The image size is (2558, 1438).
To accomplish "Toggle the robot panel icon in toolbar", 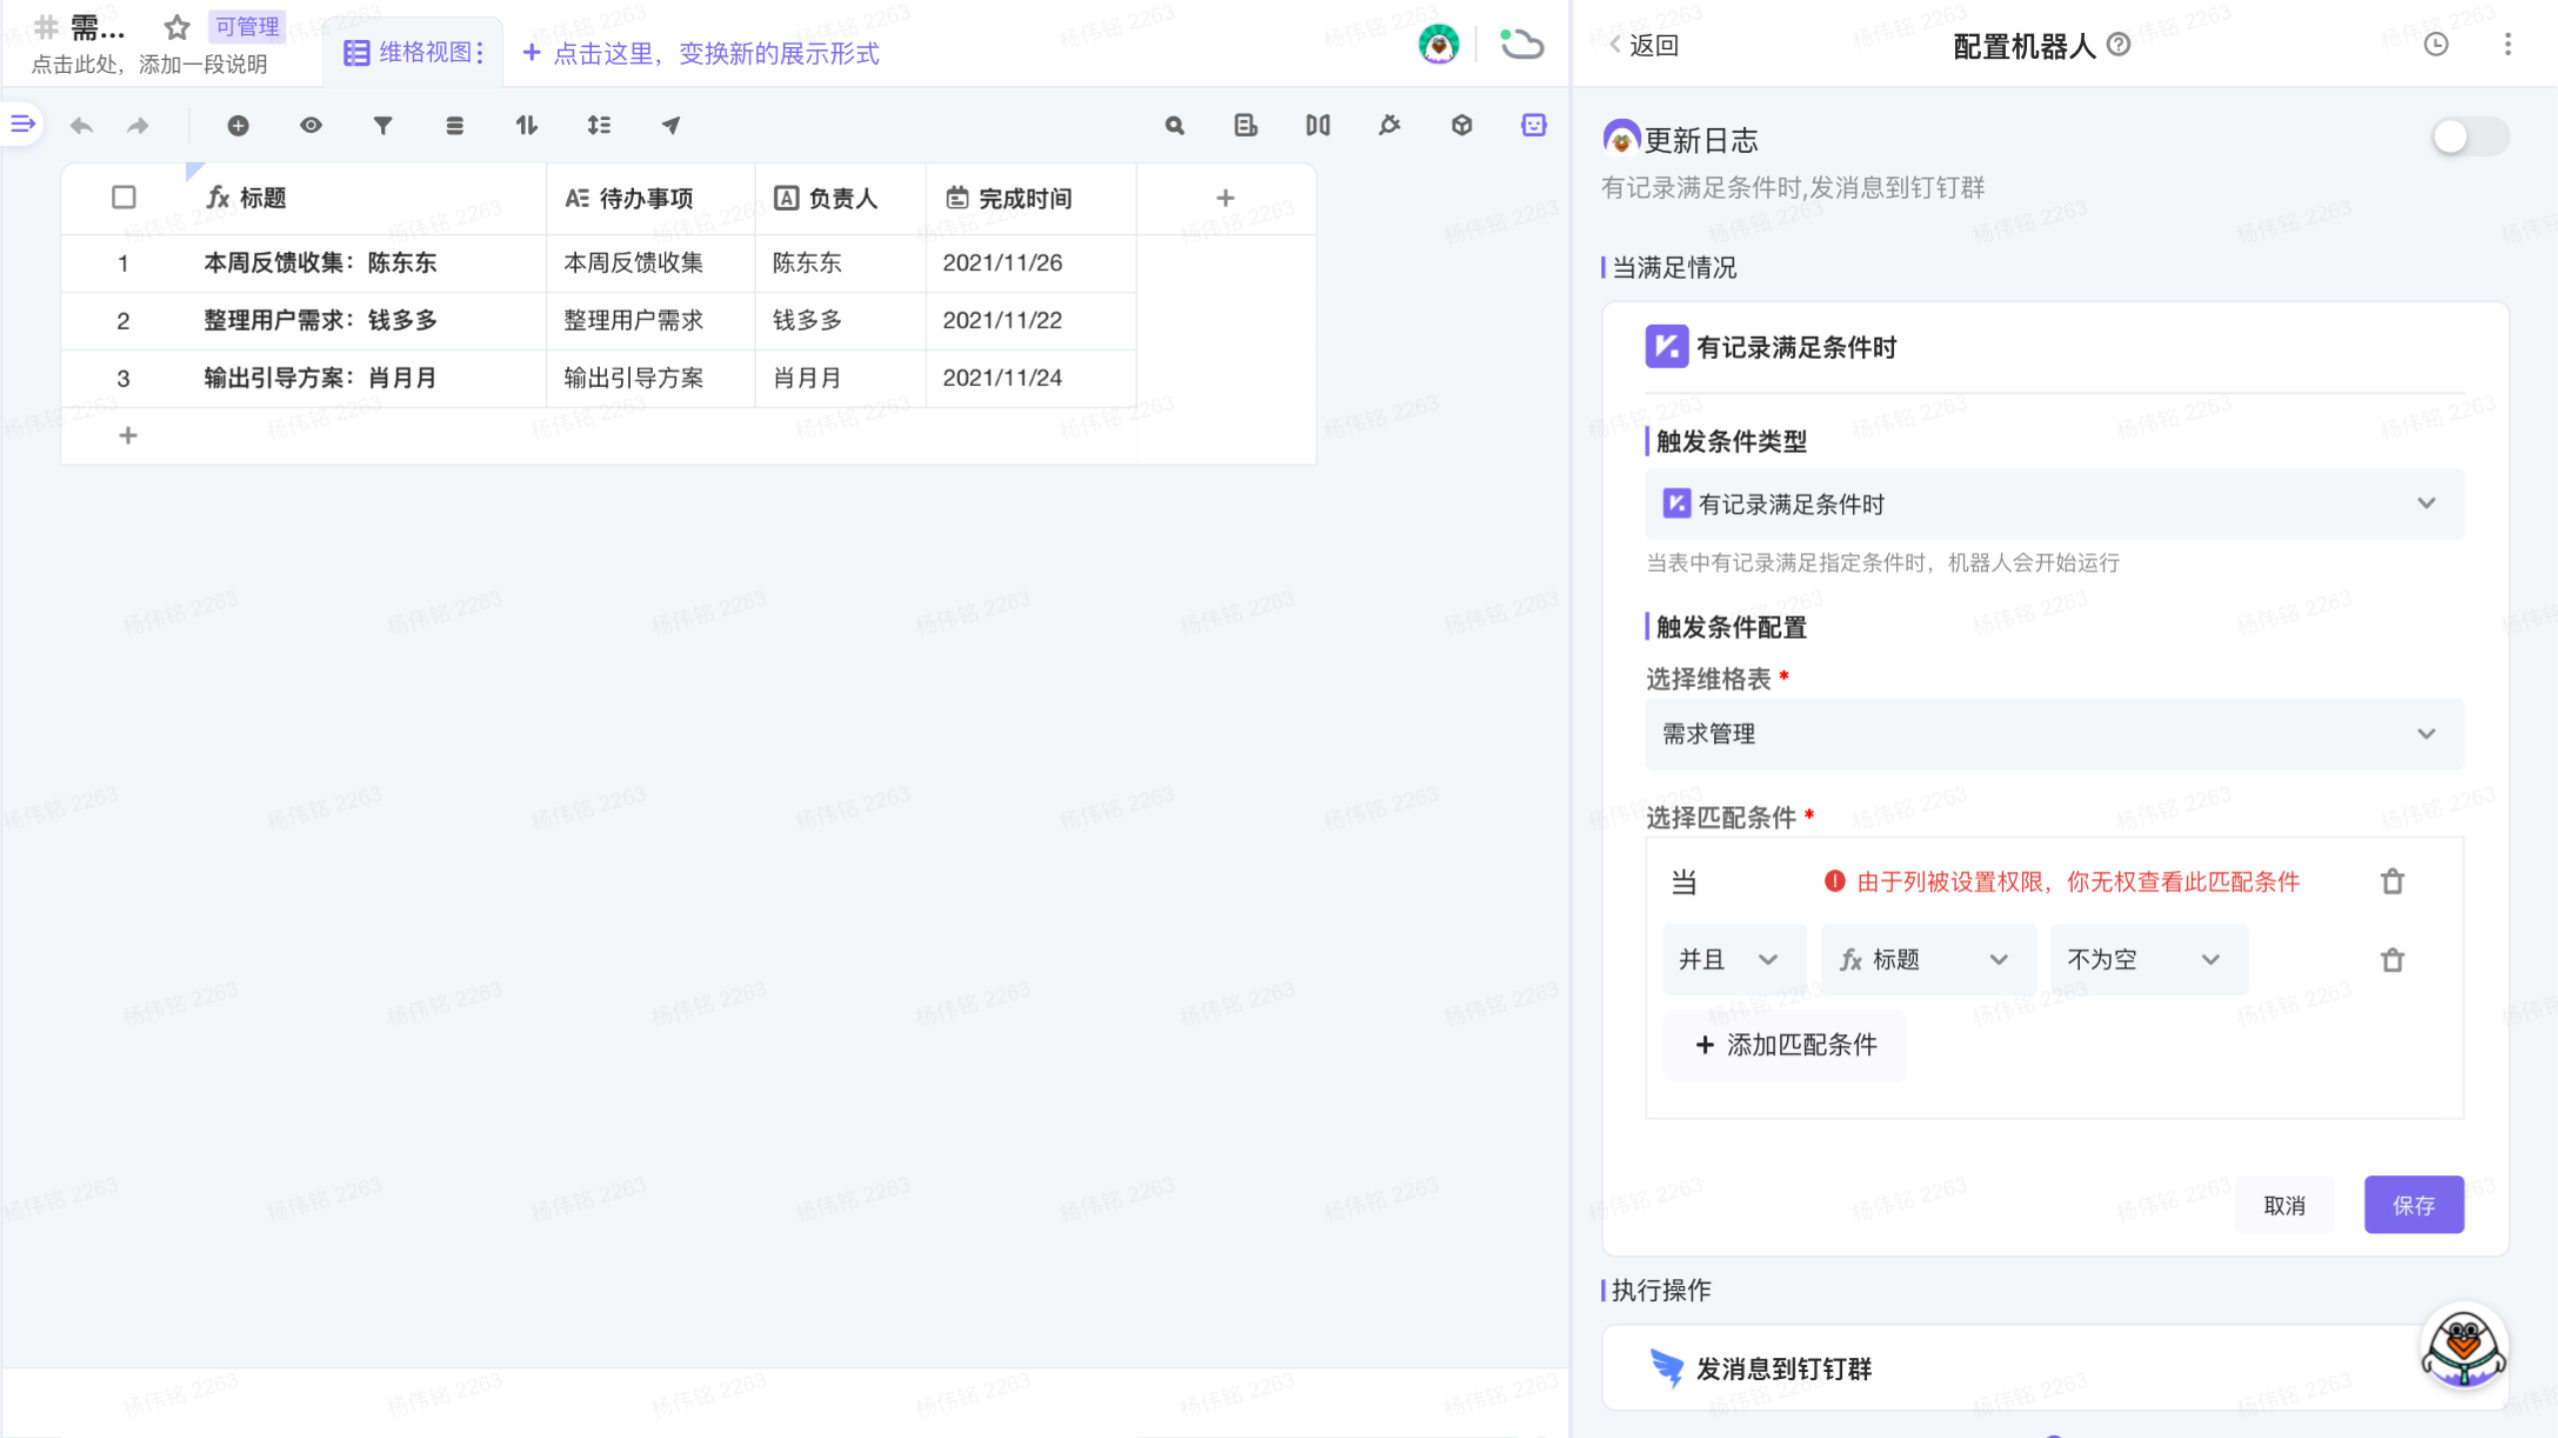I will (1534, 126).
